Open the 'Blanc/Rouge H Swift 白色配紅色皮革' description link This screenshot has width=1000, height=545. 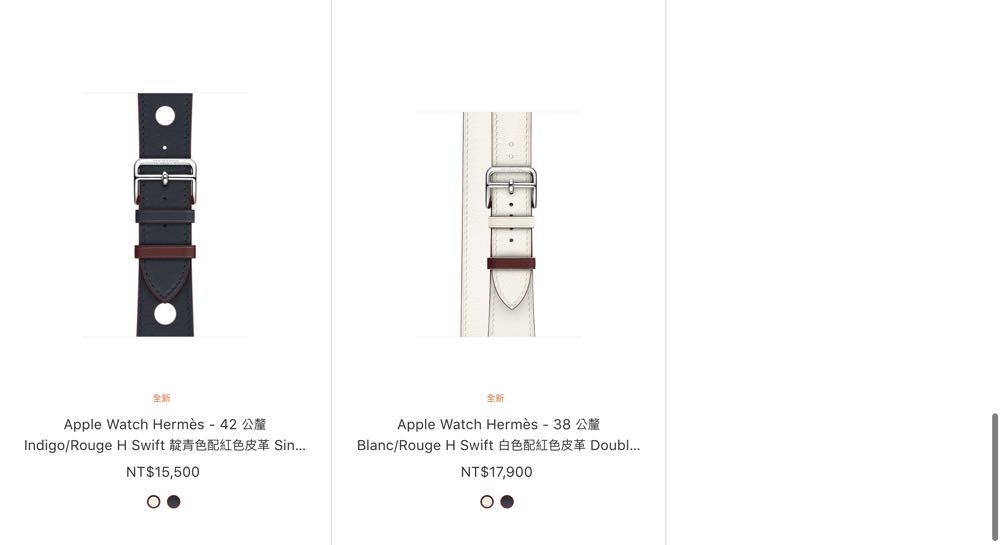point(499,446)
